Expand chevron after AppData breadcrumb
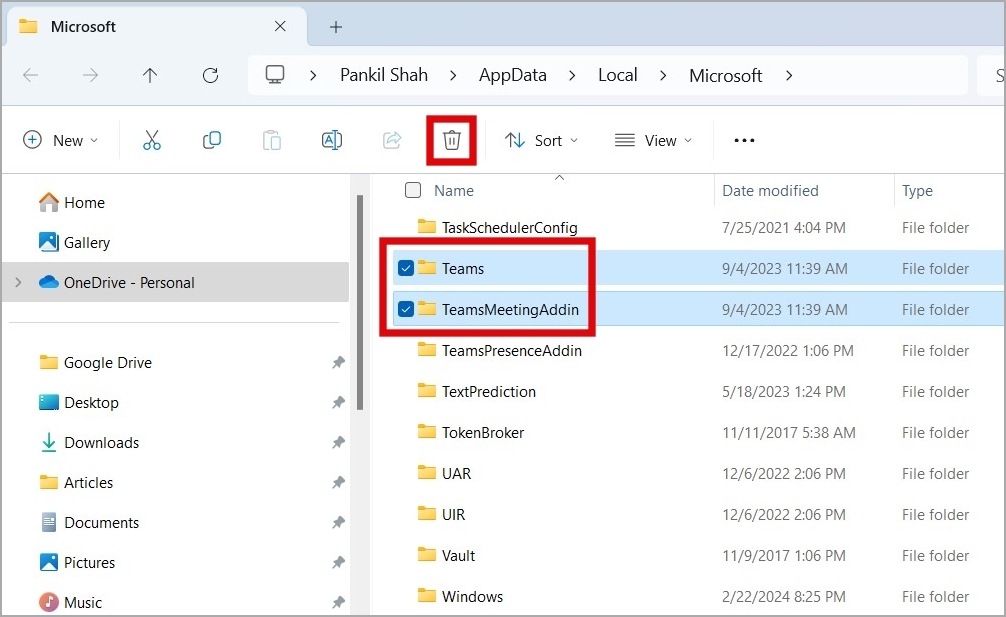Screen dimensions: 1006x617 (x=572, y=76)
